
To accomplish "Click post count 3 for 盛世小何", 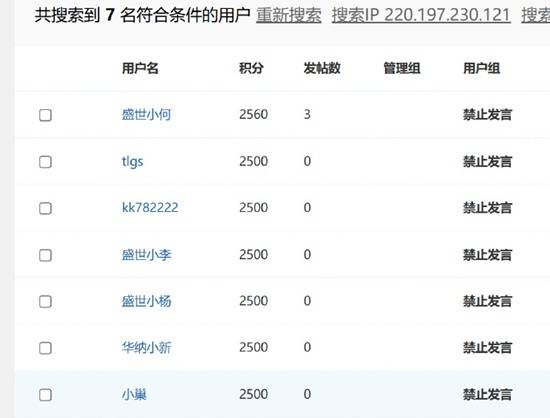I will pos(307,114).
